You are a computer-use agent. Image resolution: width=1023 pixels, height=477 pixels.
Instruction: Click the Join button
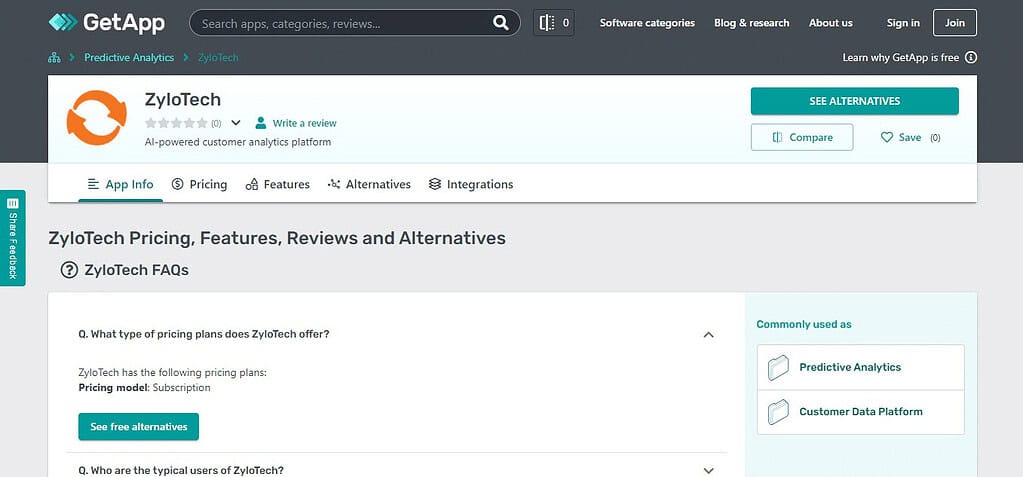pos(954,23)
